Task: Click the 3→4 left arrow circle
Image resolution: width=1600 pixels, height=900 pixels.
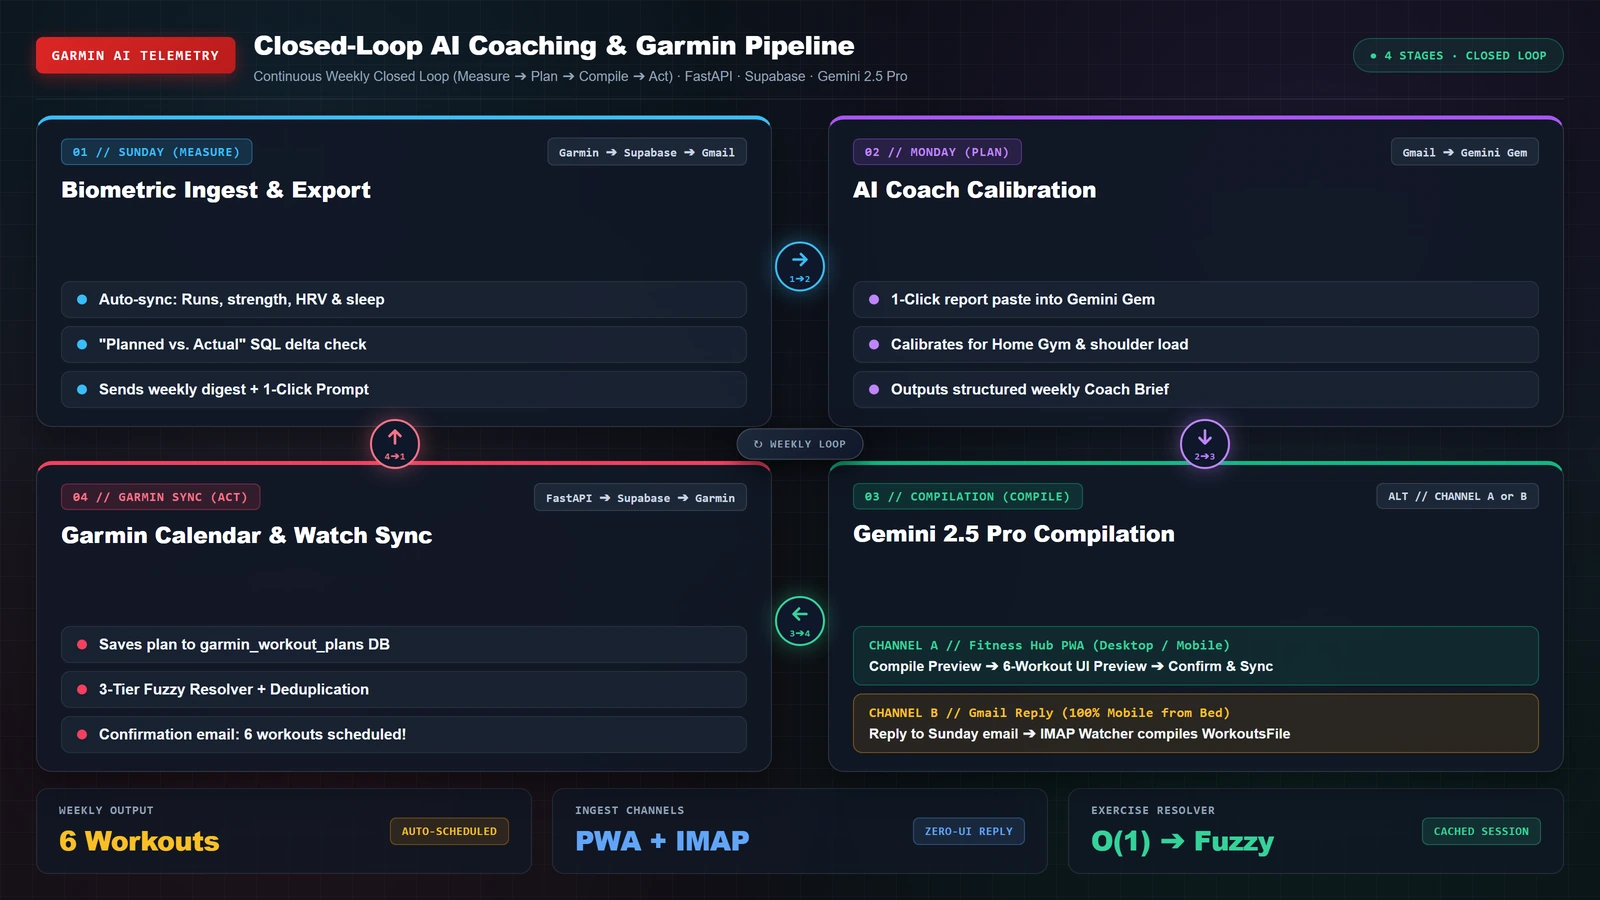Action: coord(800,620)
